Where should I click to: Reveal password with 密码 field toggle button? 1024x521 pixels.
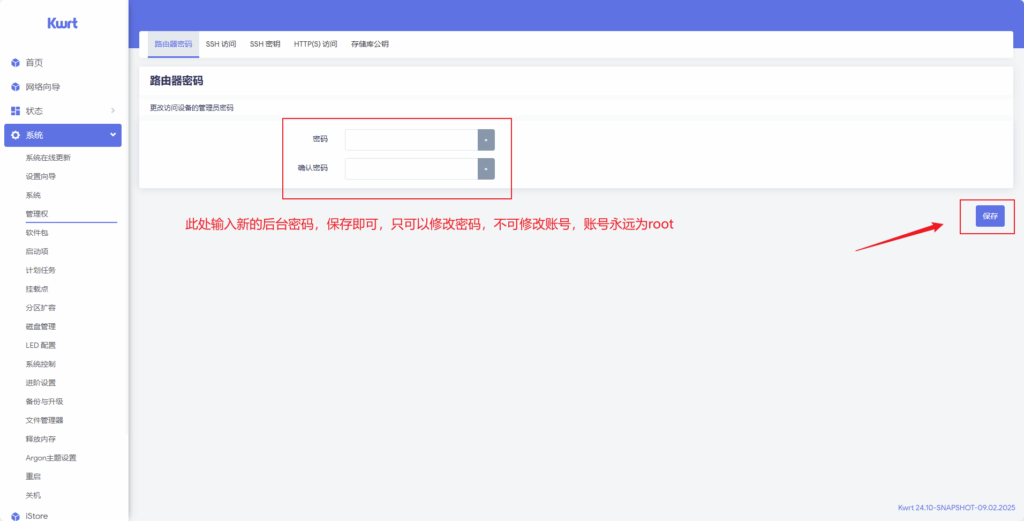[486, 140]
